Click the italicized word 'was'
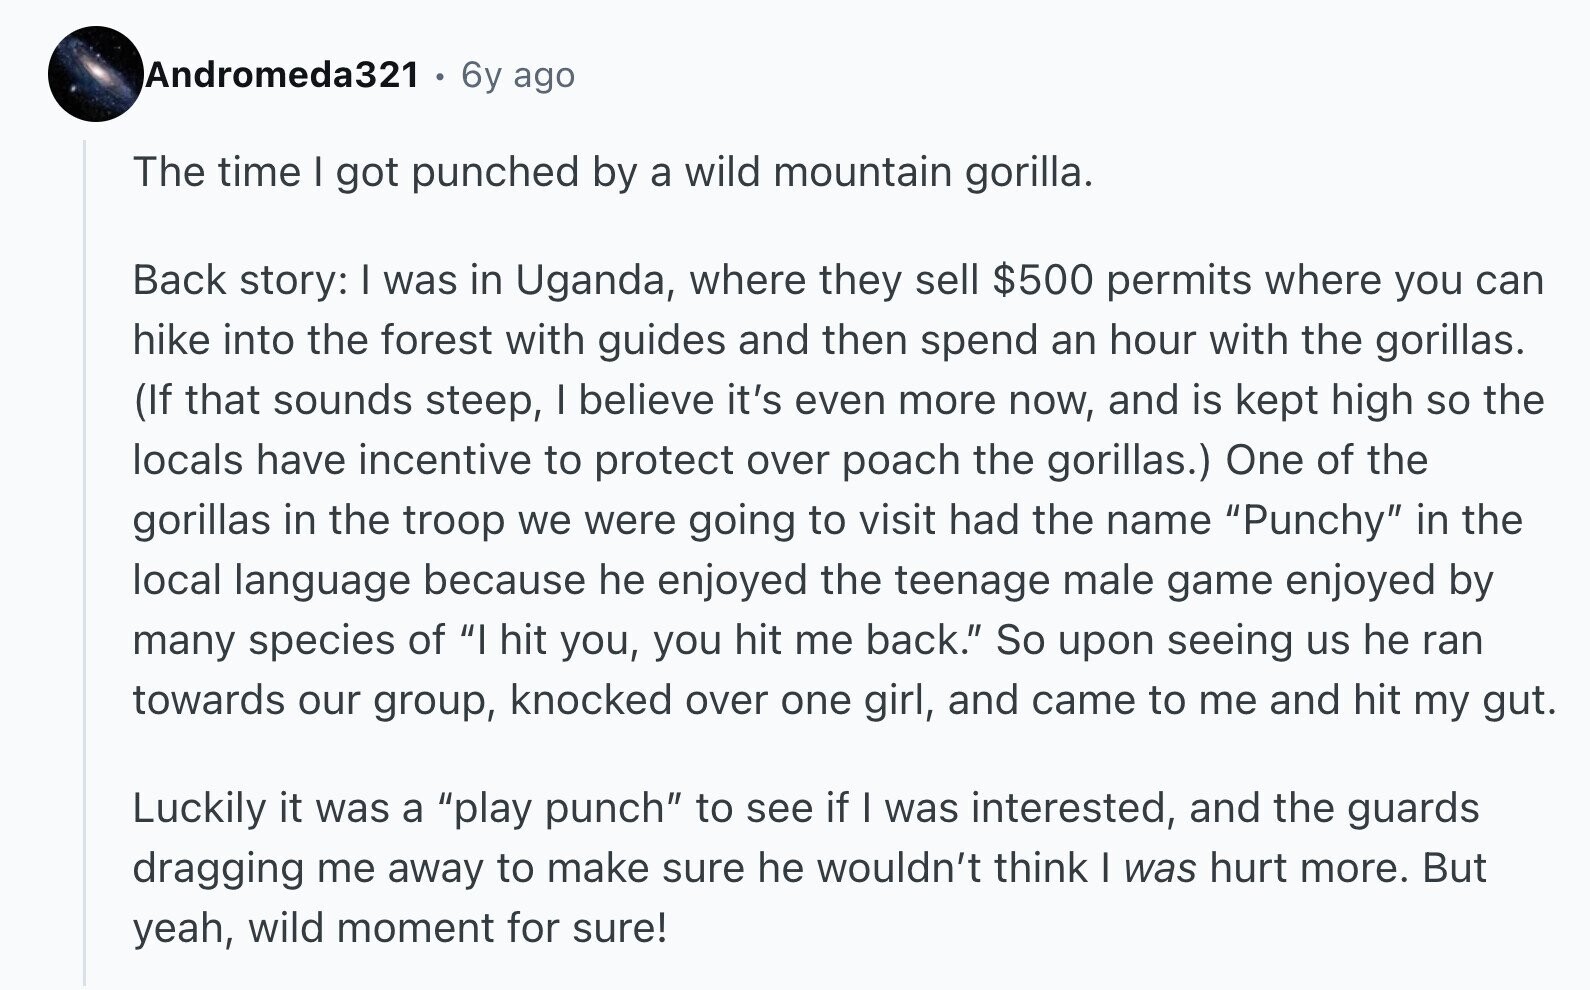 tap(1160, 868)
